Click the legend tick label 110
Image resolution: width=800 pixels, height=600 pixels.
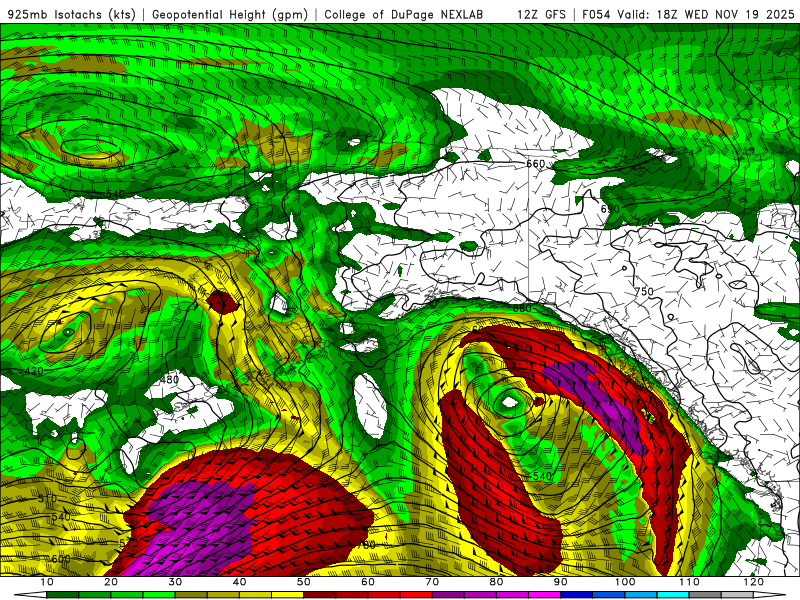pos(689,582)
